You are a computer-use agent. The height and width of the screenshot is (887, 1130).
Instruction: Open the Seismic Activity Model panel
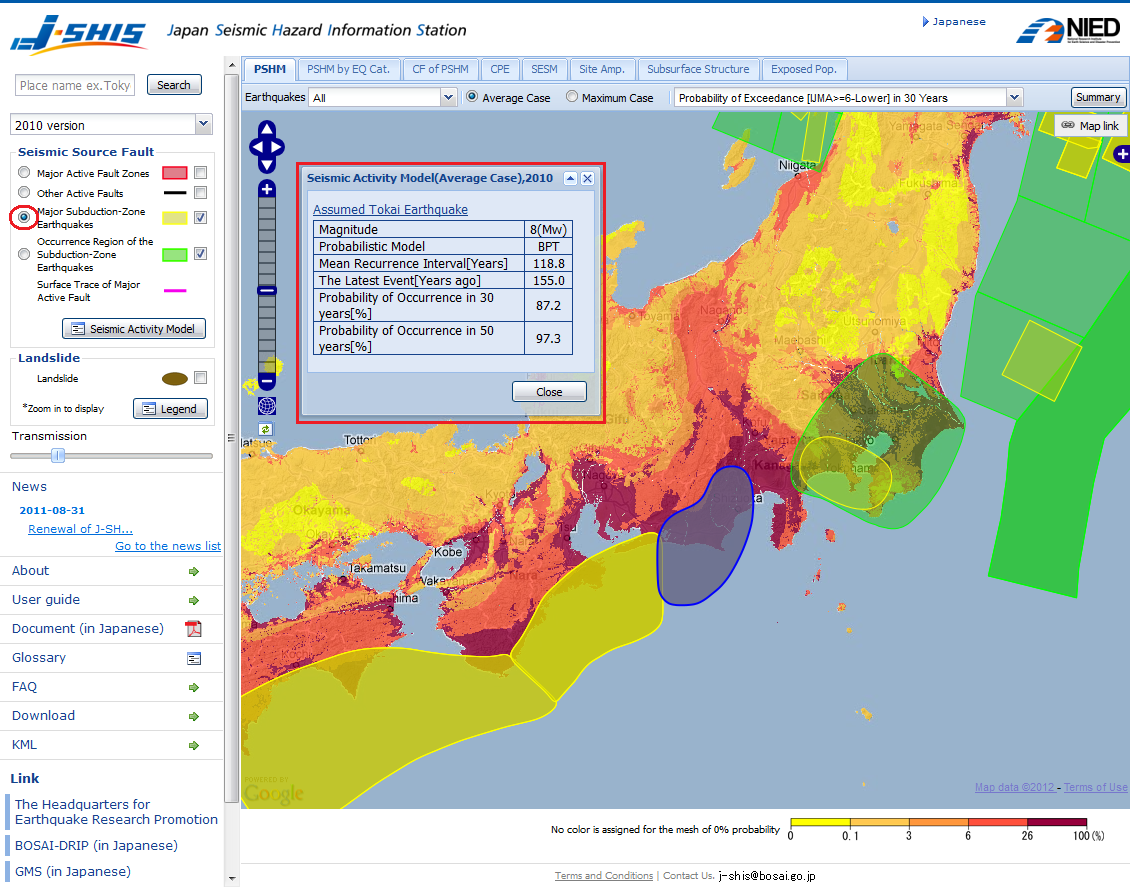133,328
